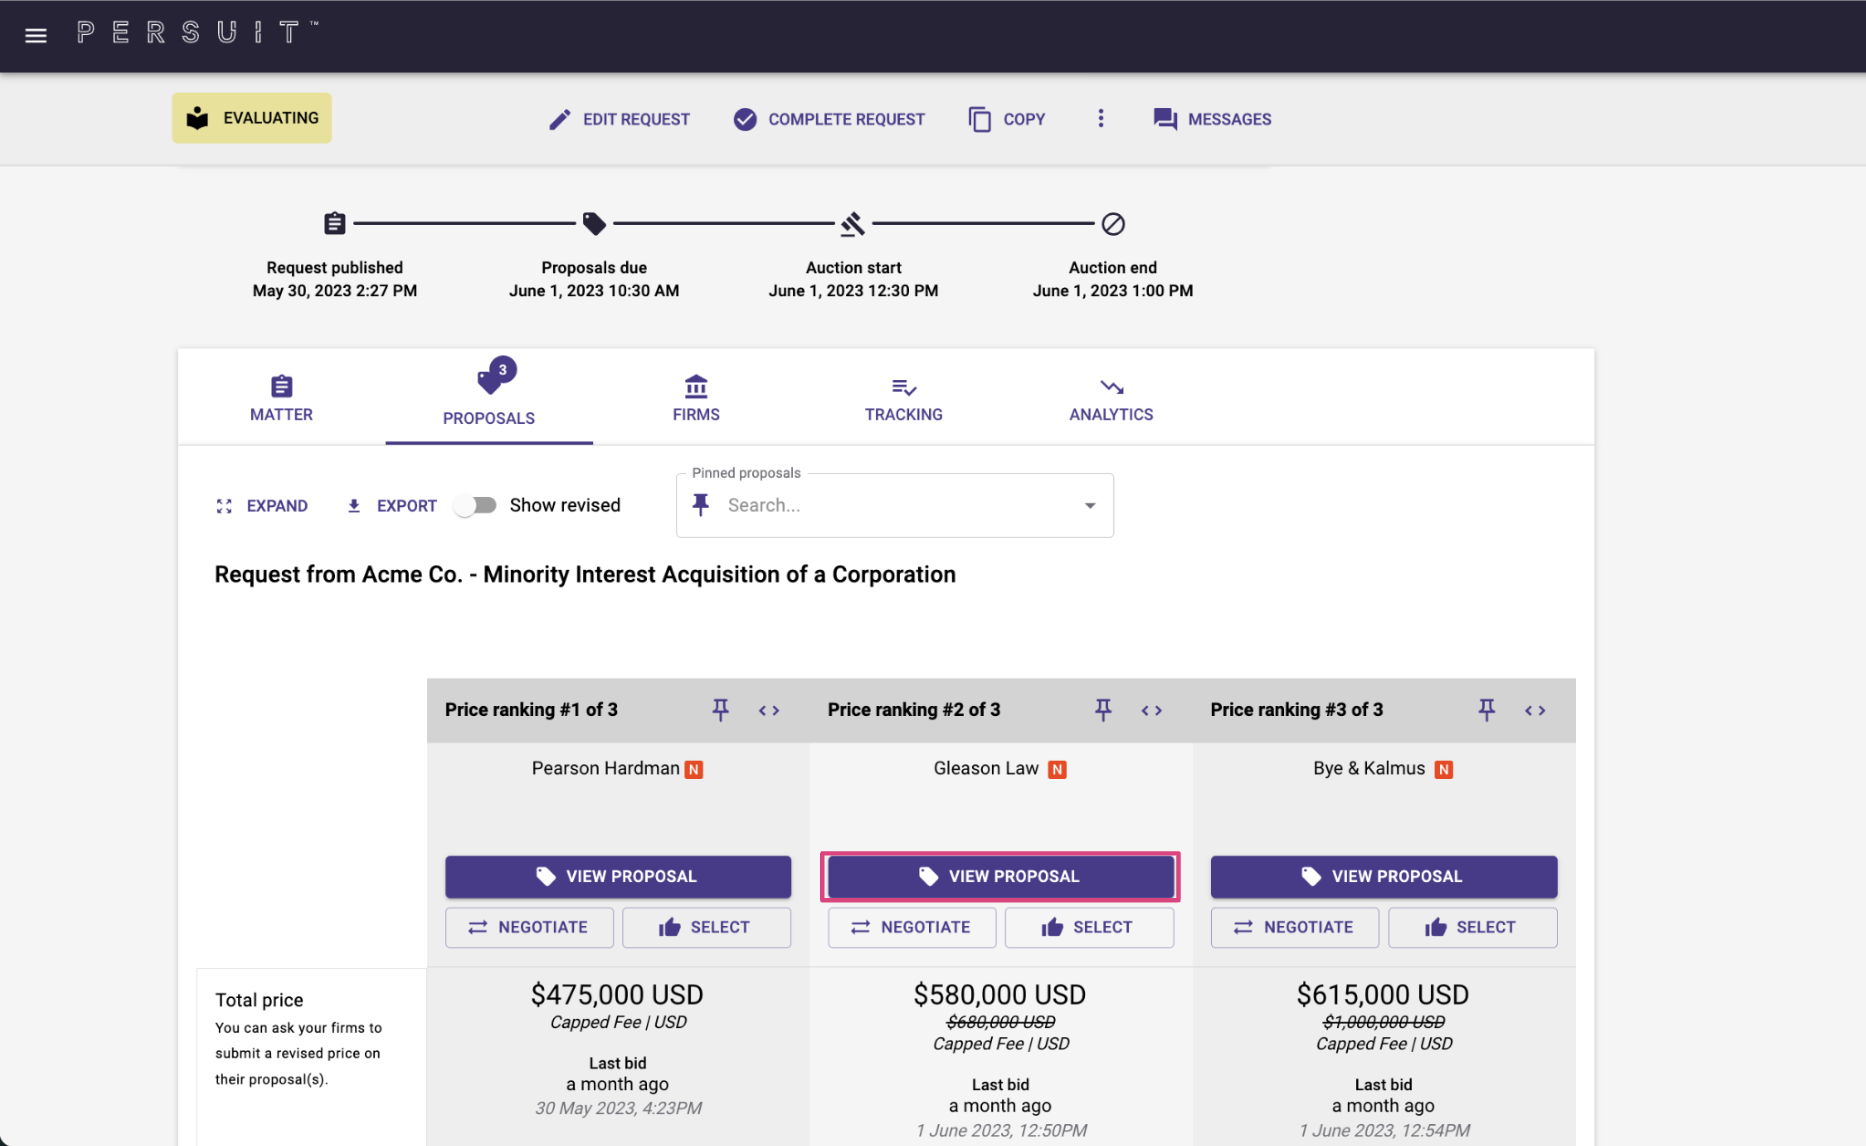The width and height of the screenshot is (1866, 1146).
Task: Negotiate with Gleason Law
Action: pyautogui.click(x=912, y=927)
